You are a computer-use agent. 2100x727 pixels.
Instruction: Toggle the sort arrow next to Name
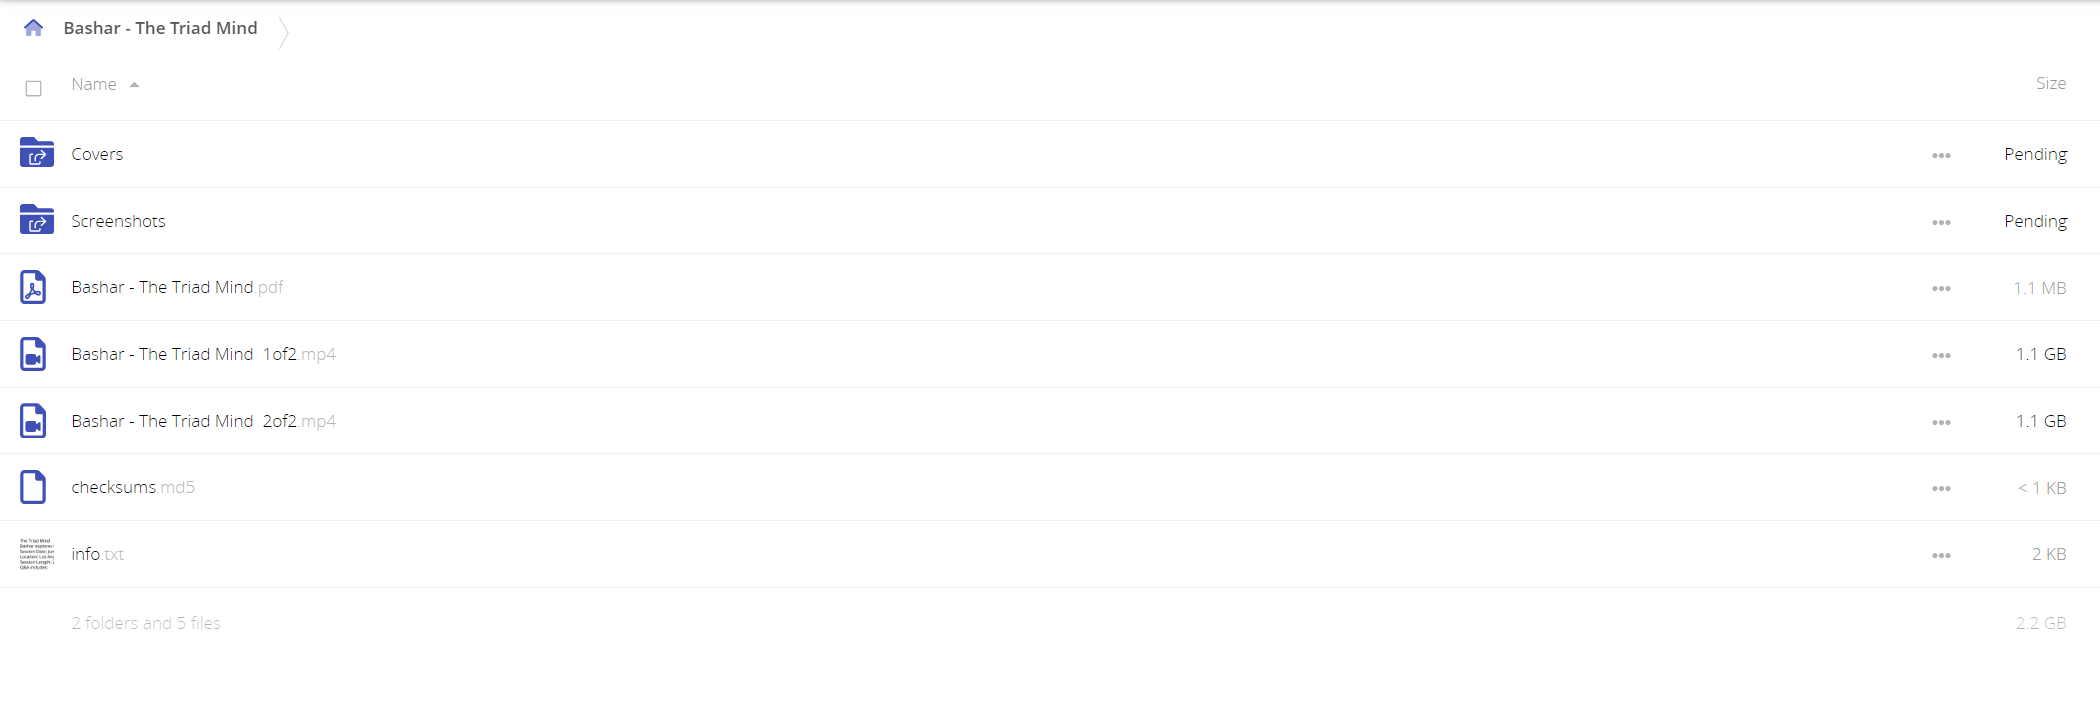coord(134,85)
